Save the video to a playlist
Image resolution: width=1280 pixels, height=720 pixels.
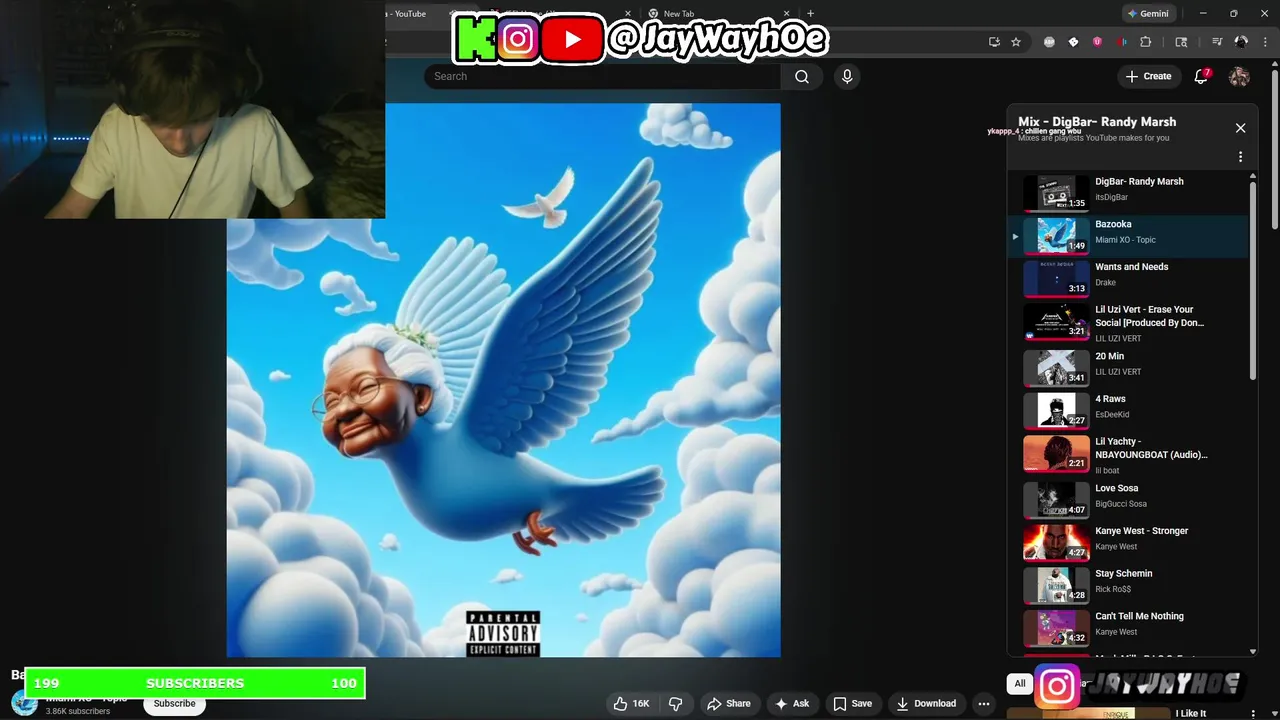(852, 703)
